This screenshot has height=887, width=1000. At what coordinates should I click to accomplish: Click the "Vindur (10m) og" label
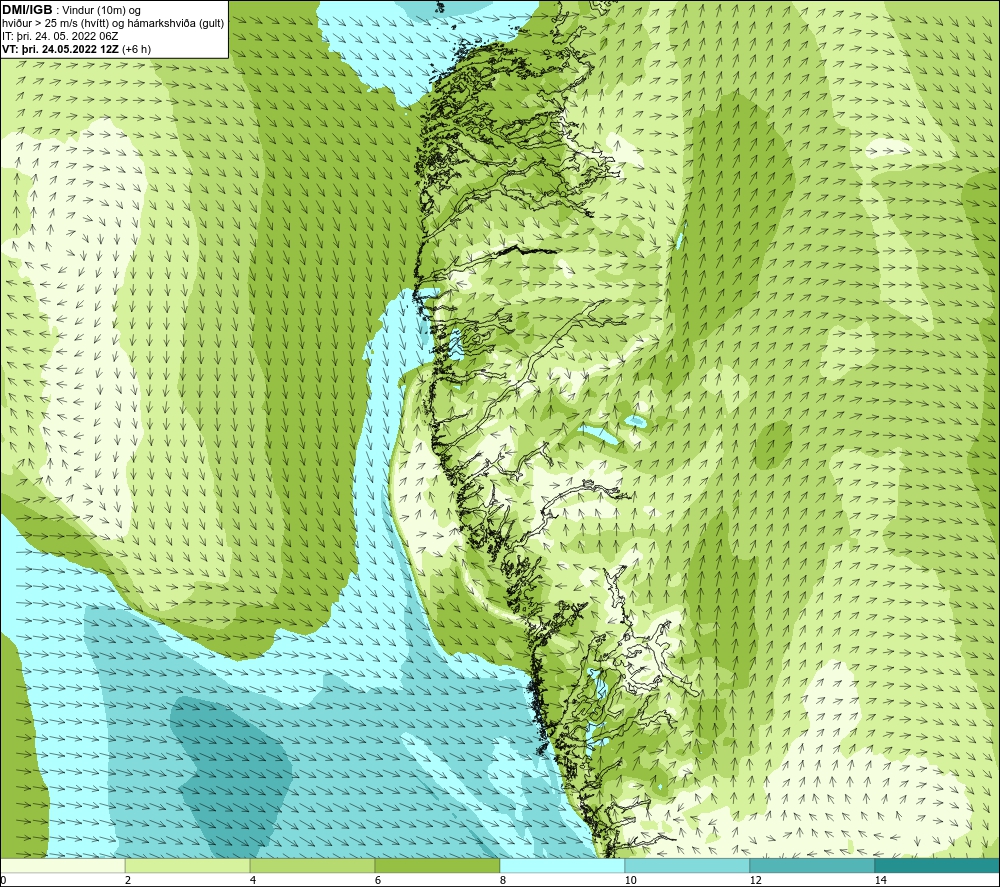(101, 10)
